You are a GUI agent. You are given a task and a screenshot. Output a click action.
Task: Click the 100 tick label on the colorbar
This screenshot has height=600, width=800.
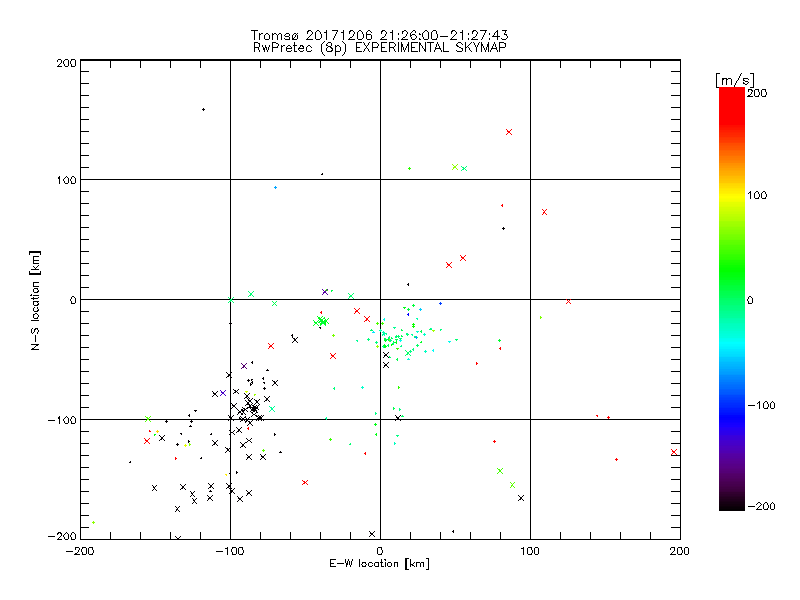pyautogui.click(x=757, y=195)
